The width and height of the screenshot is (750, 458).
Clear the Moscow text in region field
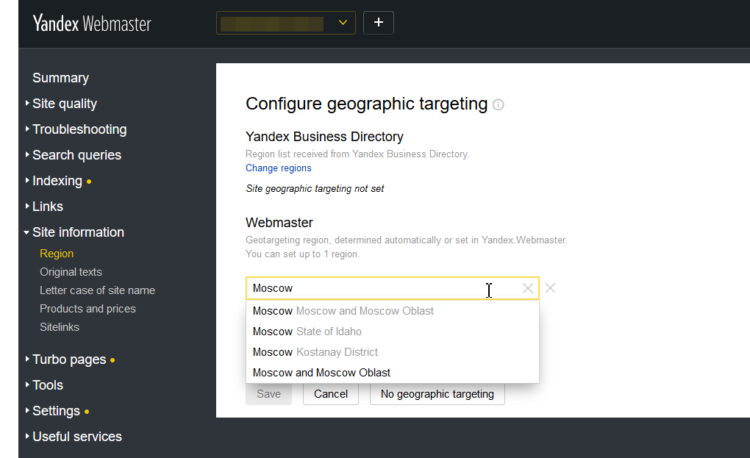click(x=528, y=289)
